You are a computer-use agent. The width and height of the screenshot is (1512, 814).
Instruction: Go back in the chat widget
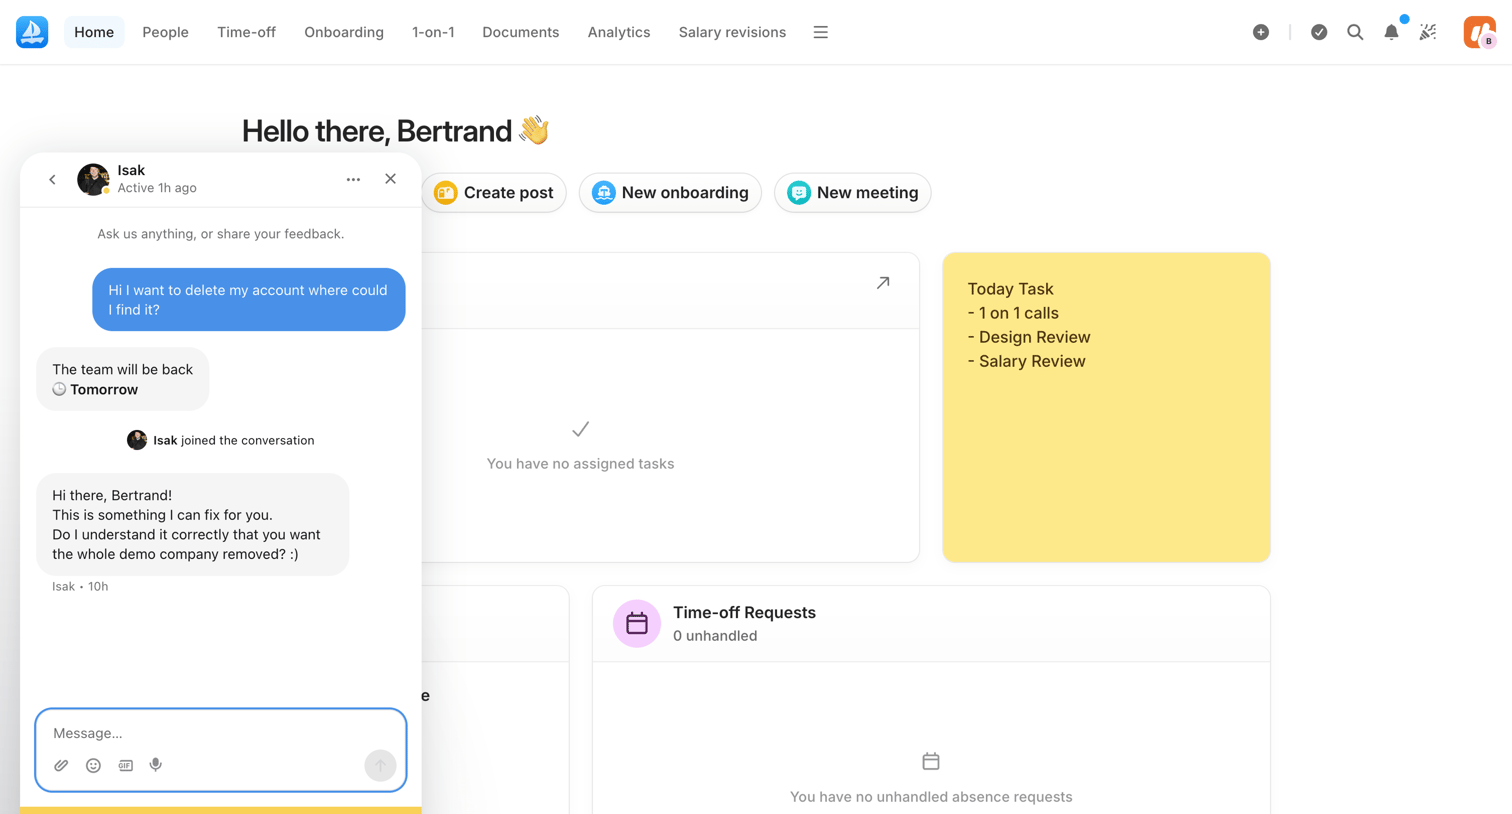tap(52, 180)
